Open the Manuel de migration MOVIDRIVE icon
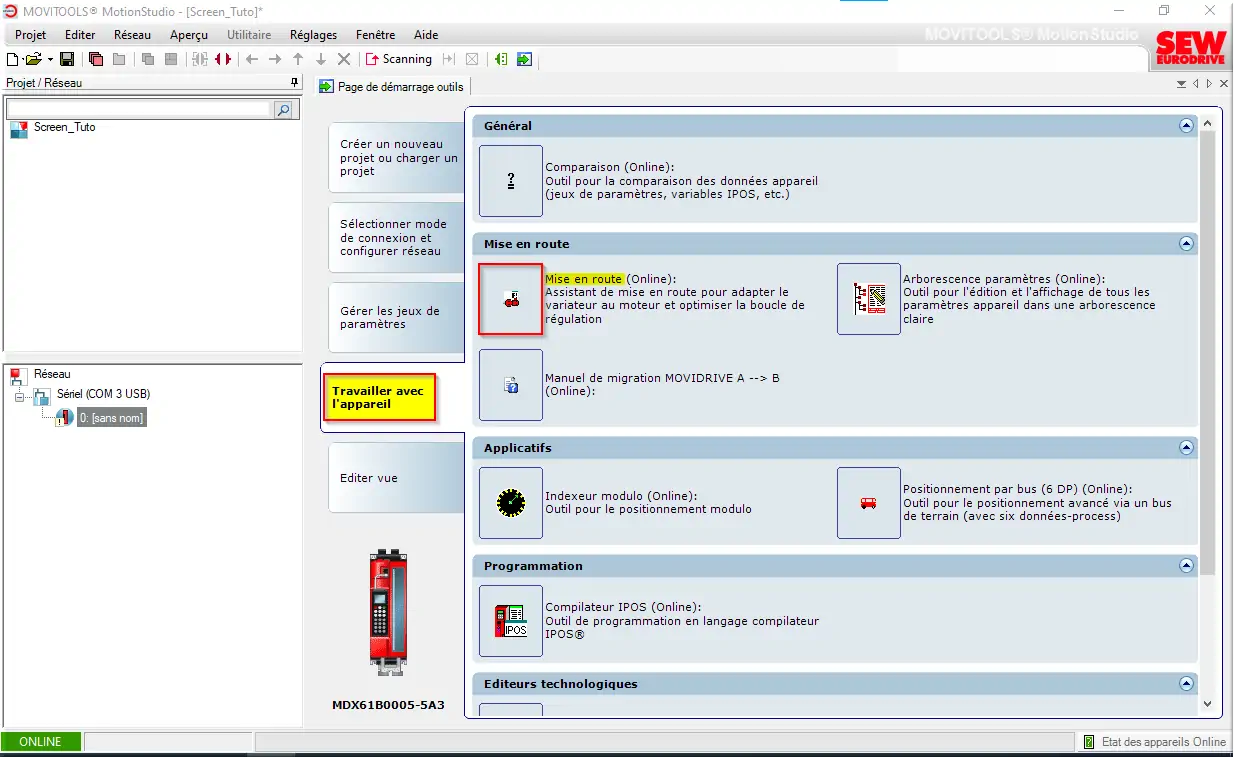This screenshot has height=757, width=1234. click(511, 385)
